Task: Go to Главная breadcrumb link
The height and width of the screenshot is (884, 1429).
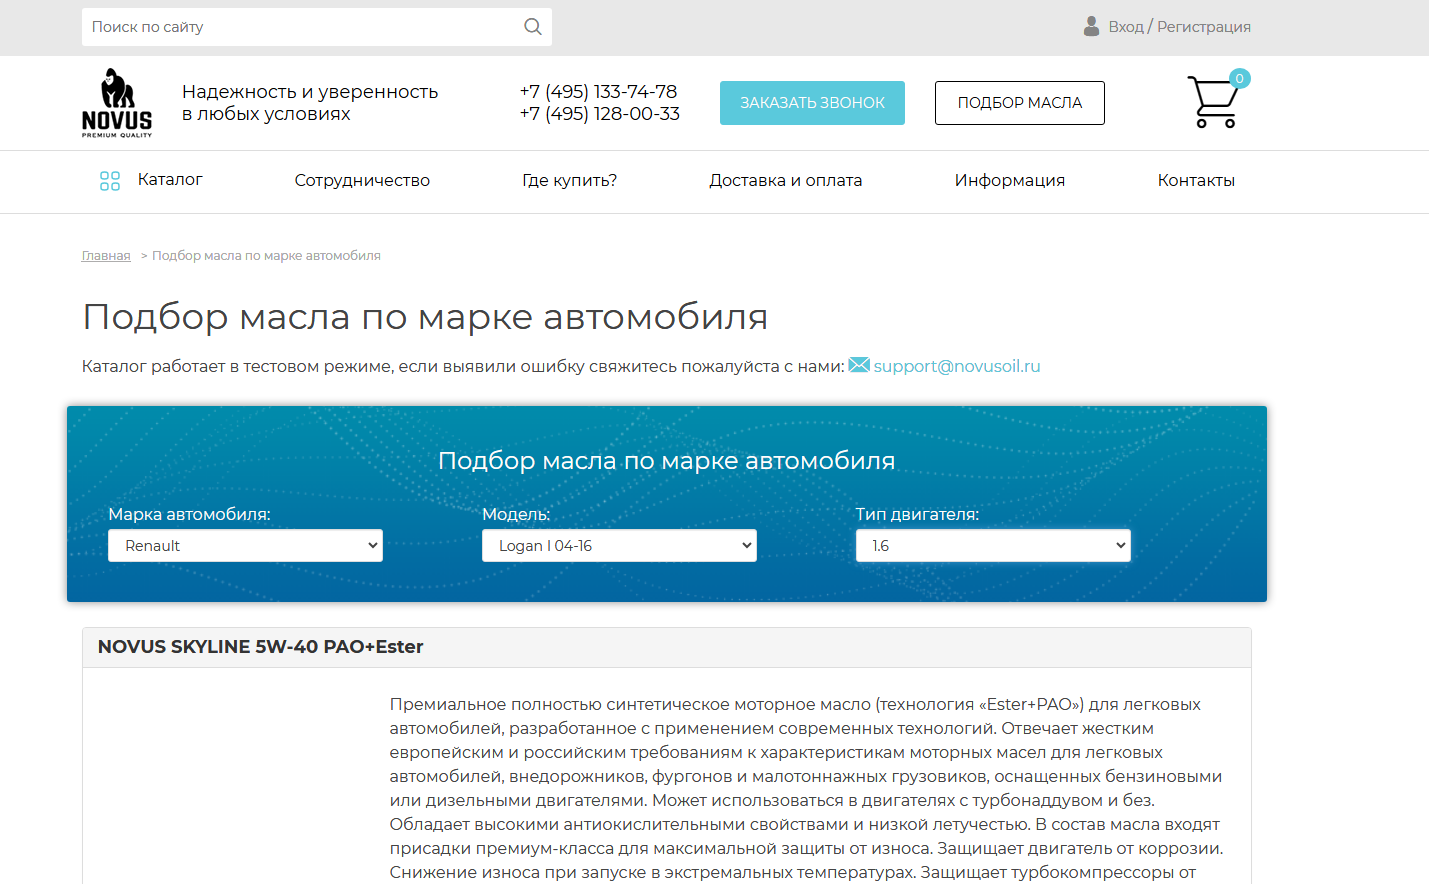Action: click(106, 256)
